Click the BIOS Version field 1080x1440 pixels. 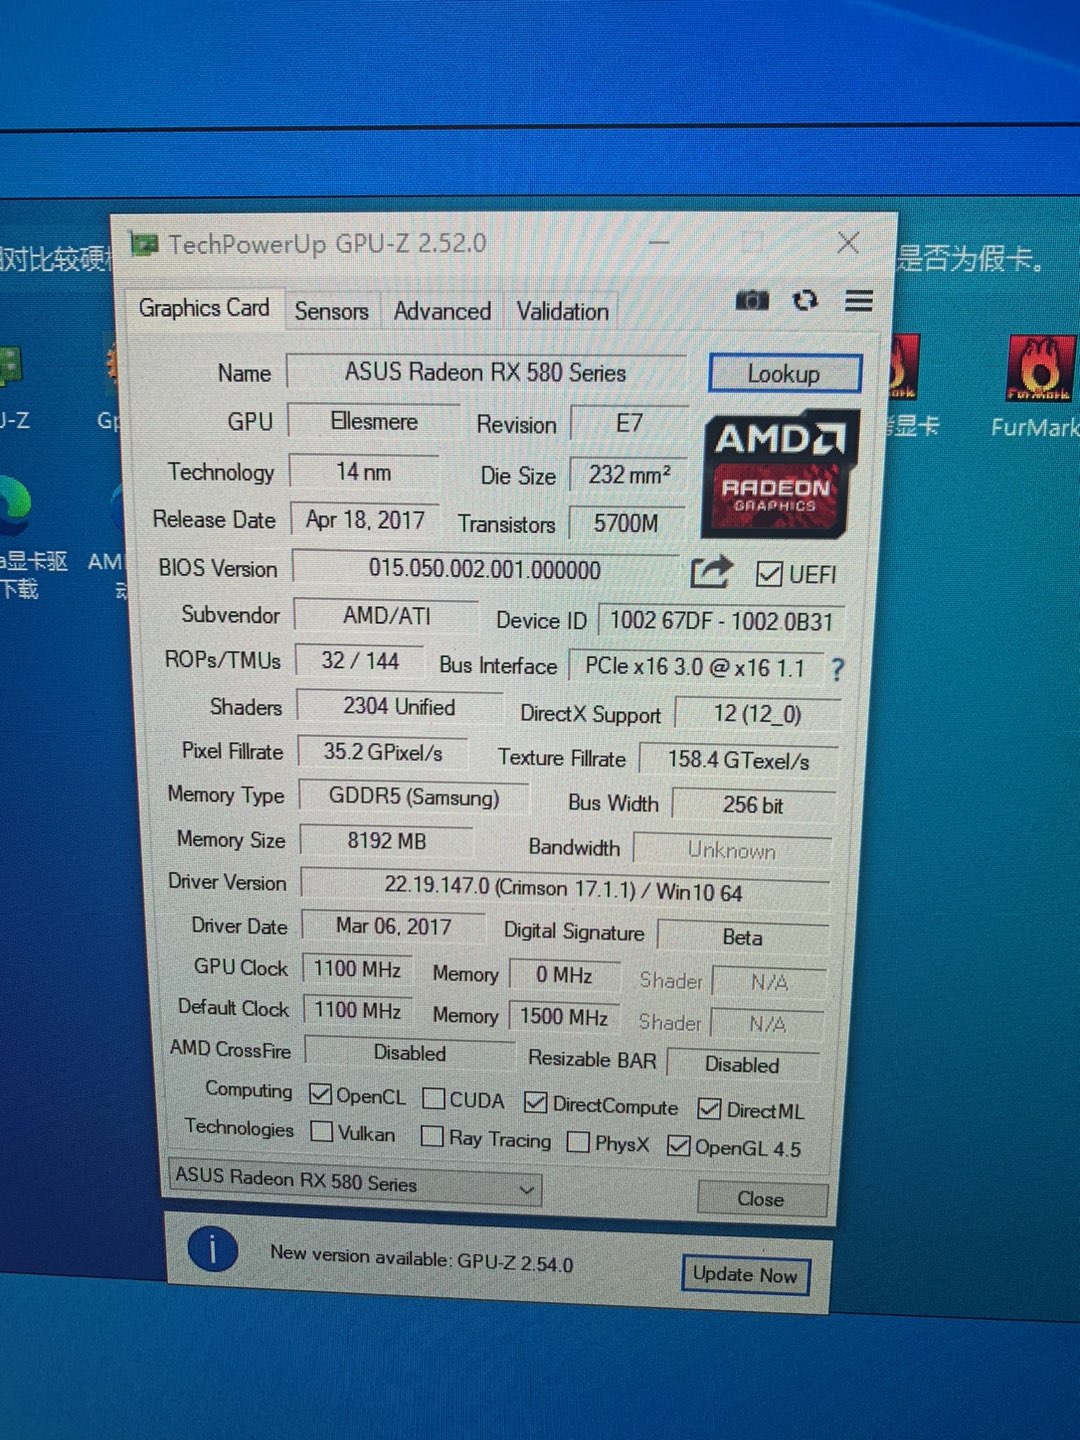[485, 570]
